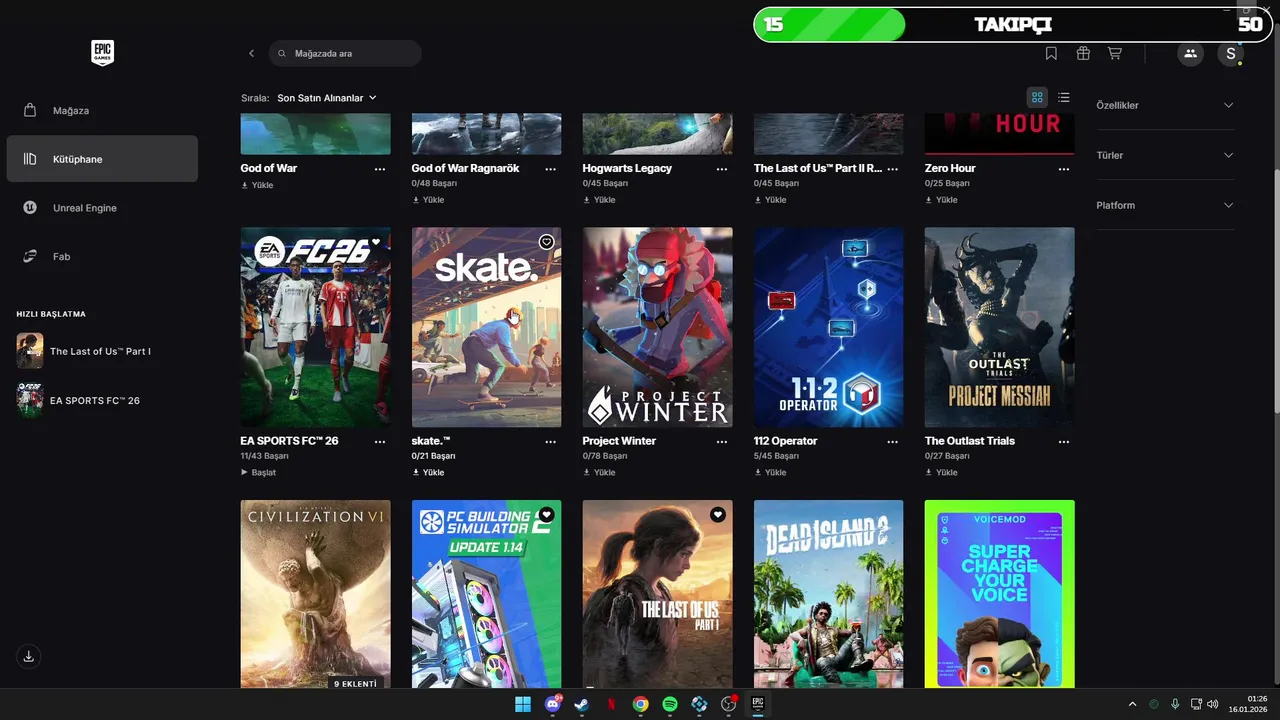The height and width of the screenshot is (720, 1280).
Task: Open options menu for Project Winter
Action: pyautogui.click(x=722, y=441)
